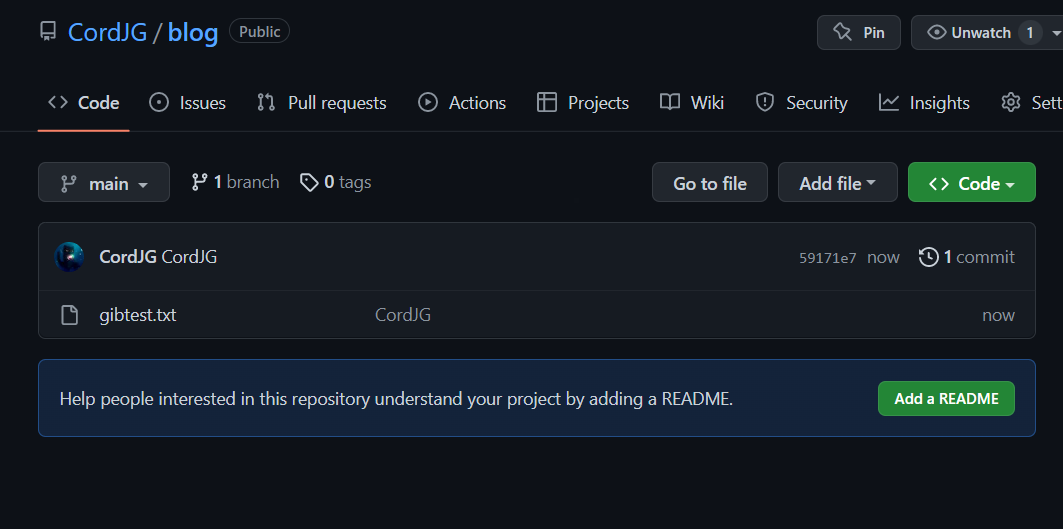Open the Security tab

(801, 103)
